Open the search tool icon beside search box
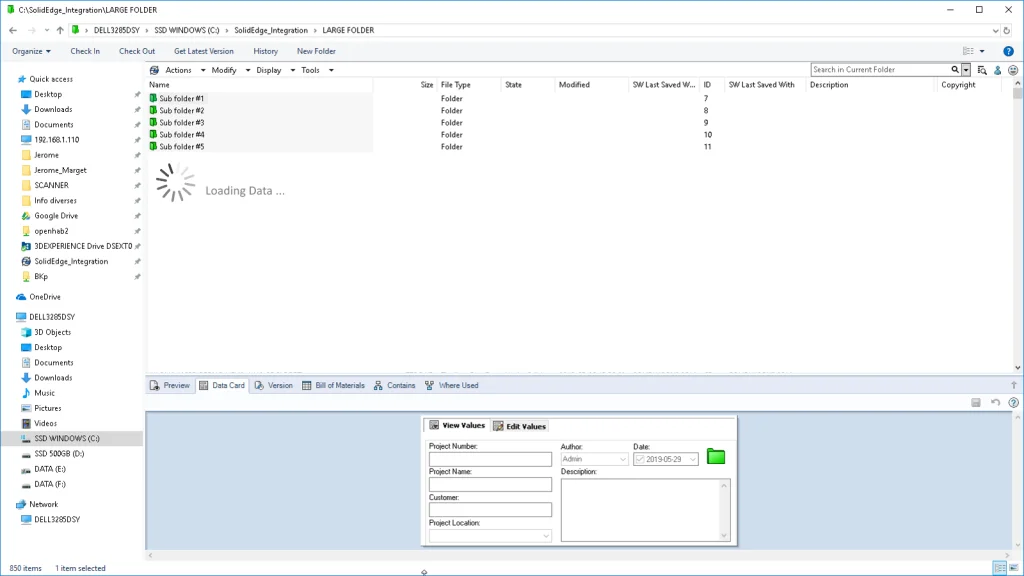Viewport: 1024px width, 576px height. click(x=983, y=70)
